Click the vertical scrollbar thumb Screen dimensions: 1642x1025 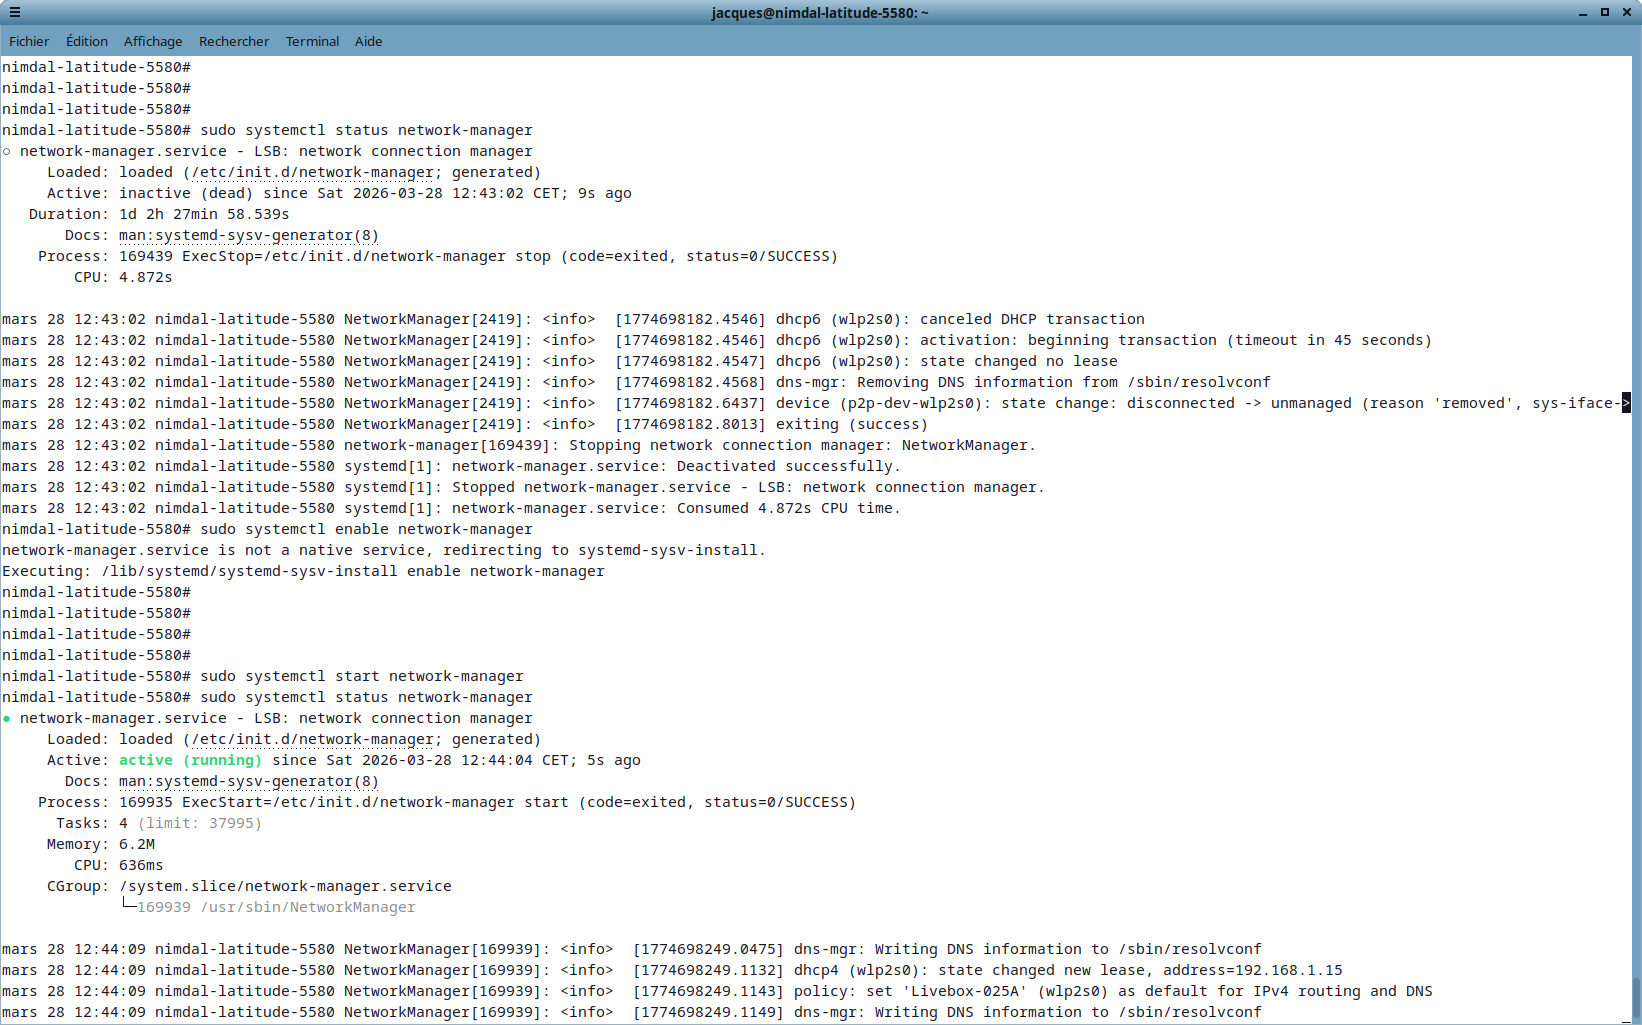point(1636,996)
